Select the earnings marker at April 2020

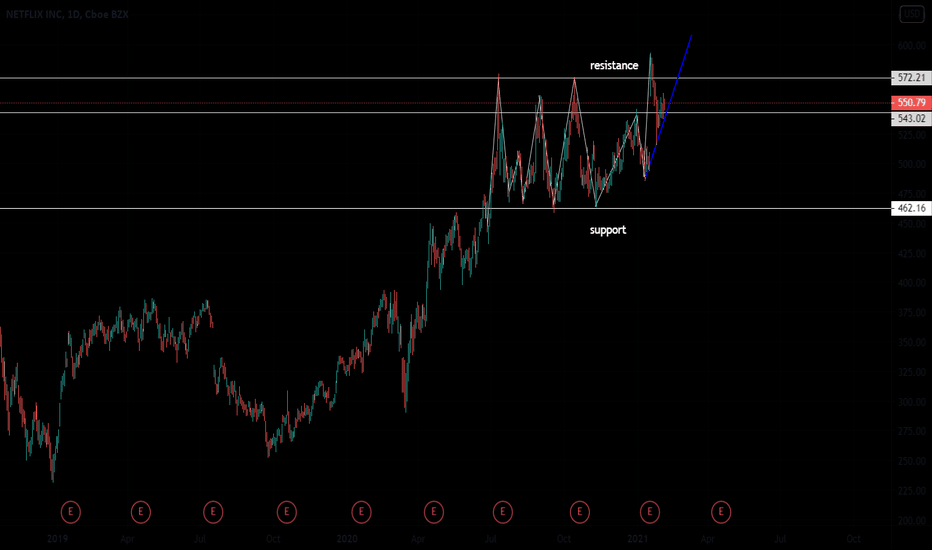pyautogui.click(x=433, y=511)
